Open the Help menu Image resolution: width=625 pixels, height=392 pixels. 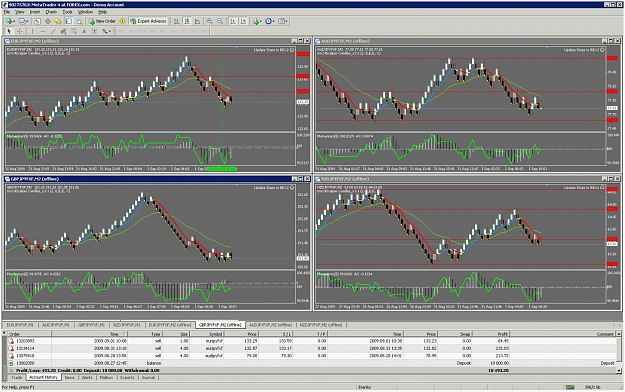coord(102,12)
